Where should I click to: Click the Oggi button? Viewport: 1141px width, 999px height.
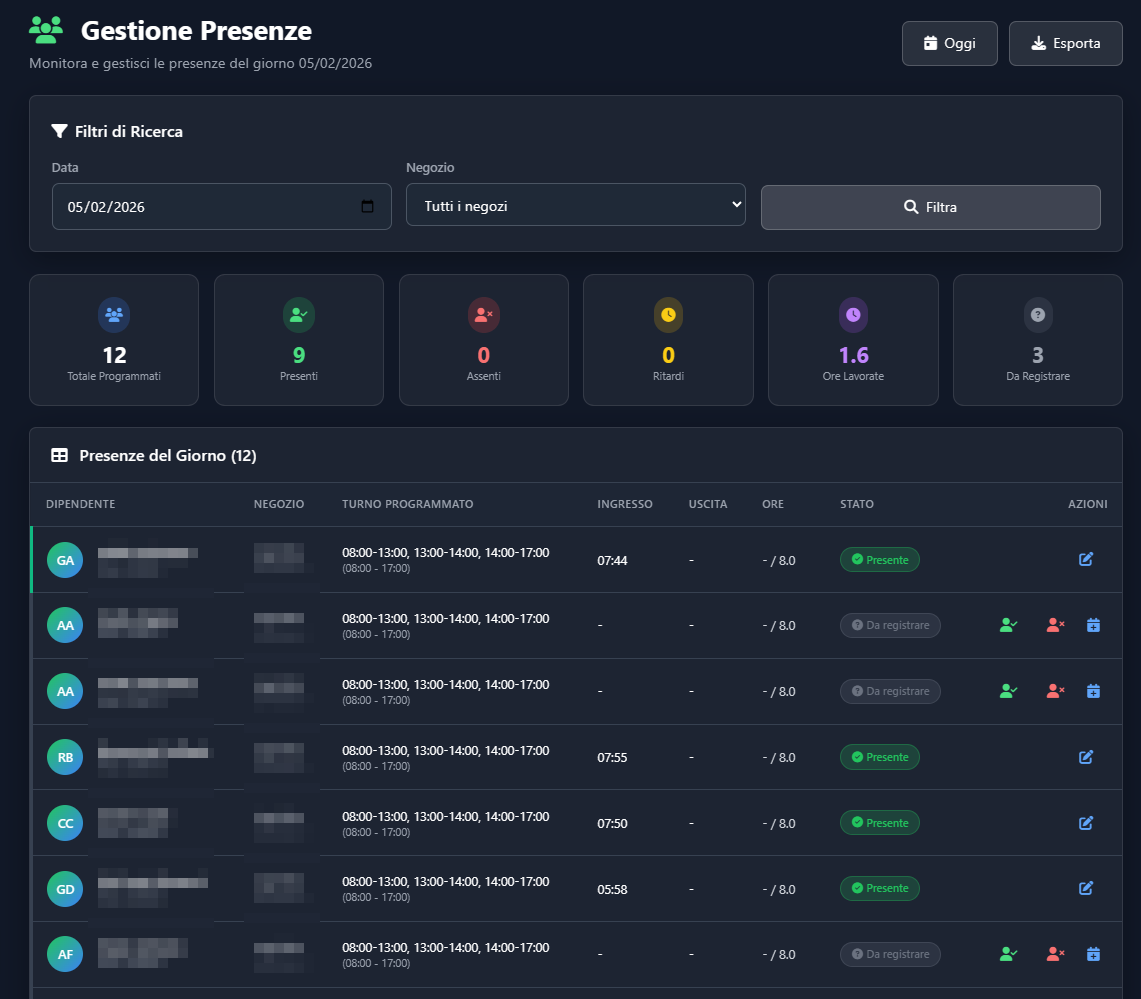point(949,44)
